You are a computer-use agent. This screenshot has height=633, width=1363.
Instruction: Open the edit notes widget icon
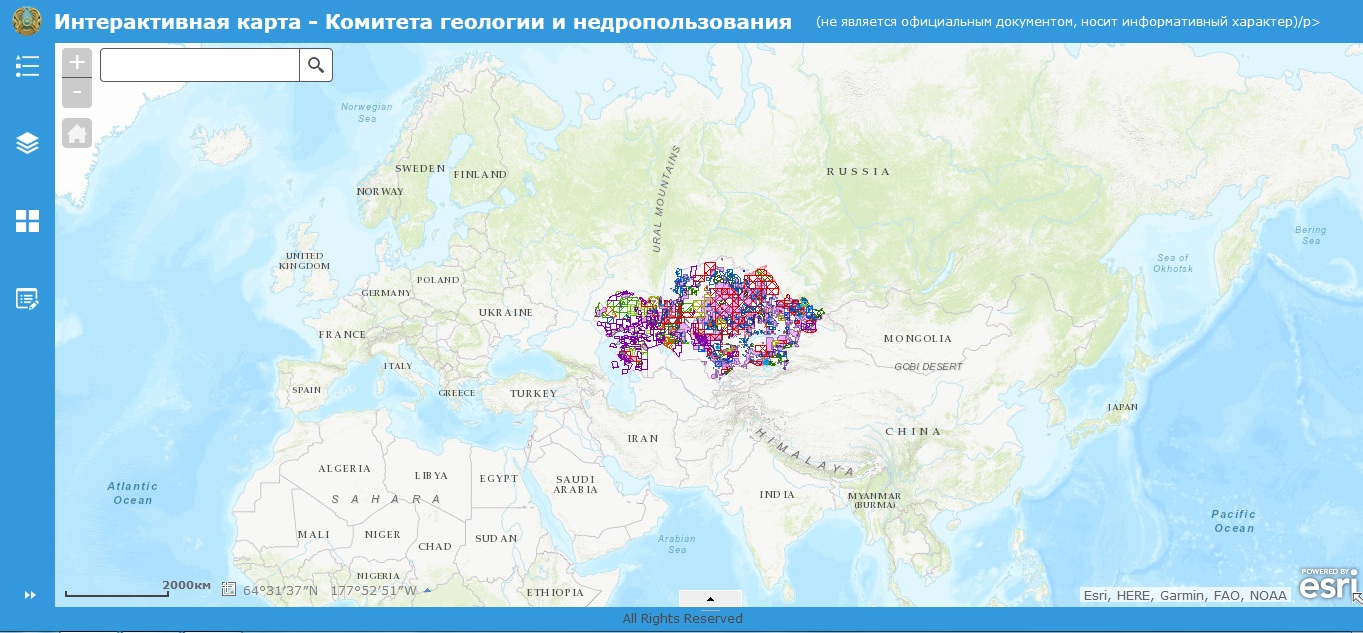pyautogui.click(x=27, y=298)
